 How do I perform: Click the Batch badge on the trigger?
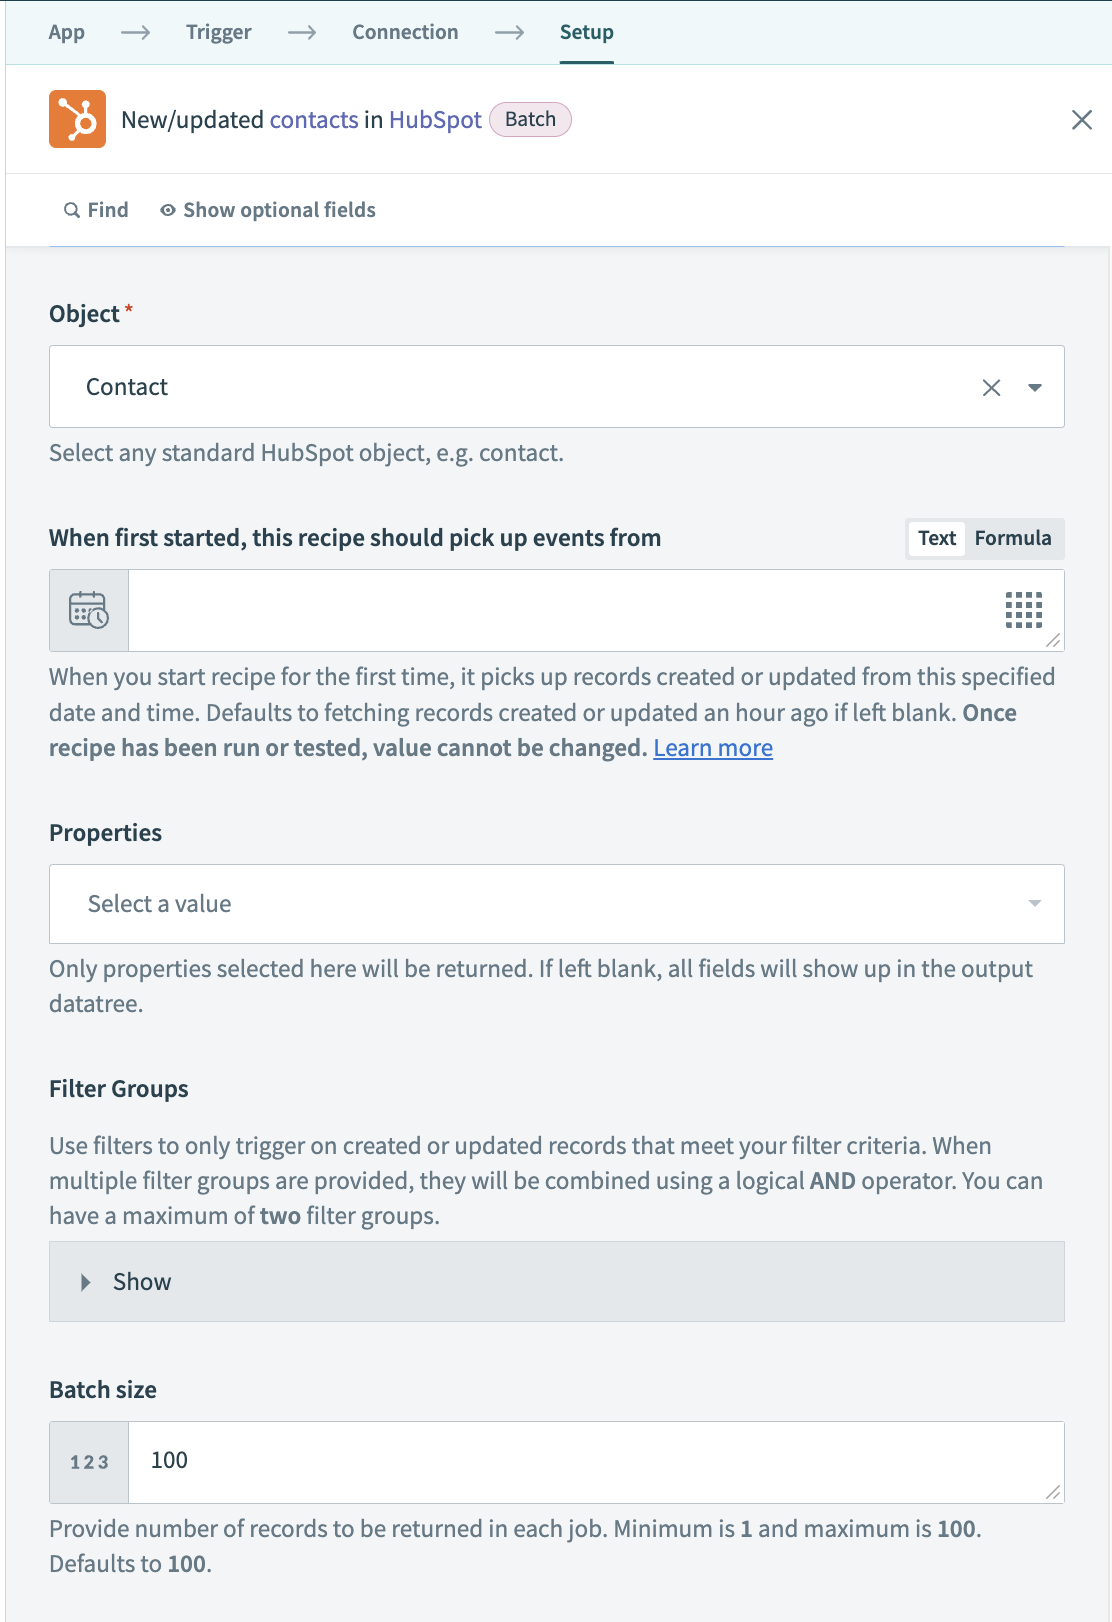click(x=530, y=119)
